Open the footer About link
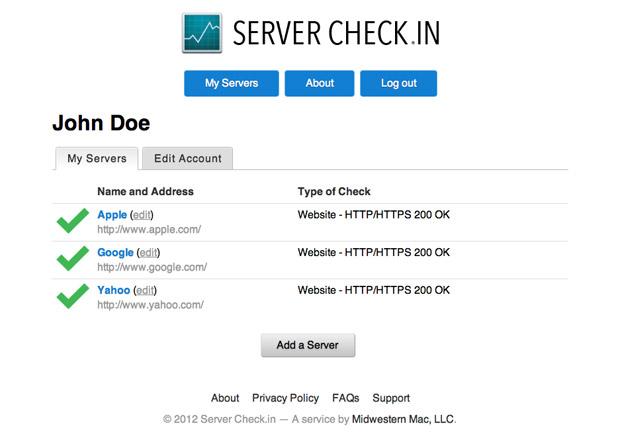Screen dimensions: 620x440 point(225,398)
